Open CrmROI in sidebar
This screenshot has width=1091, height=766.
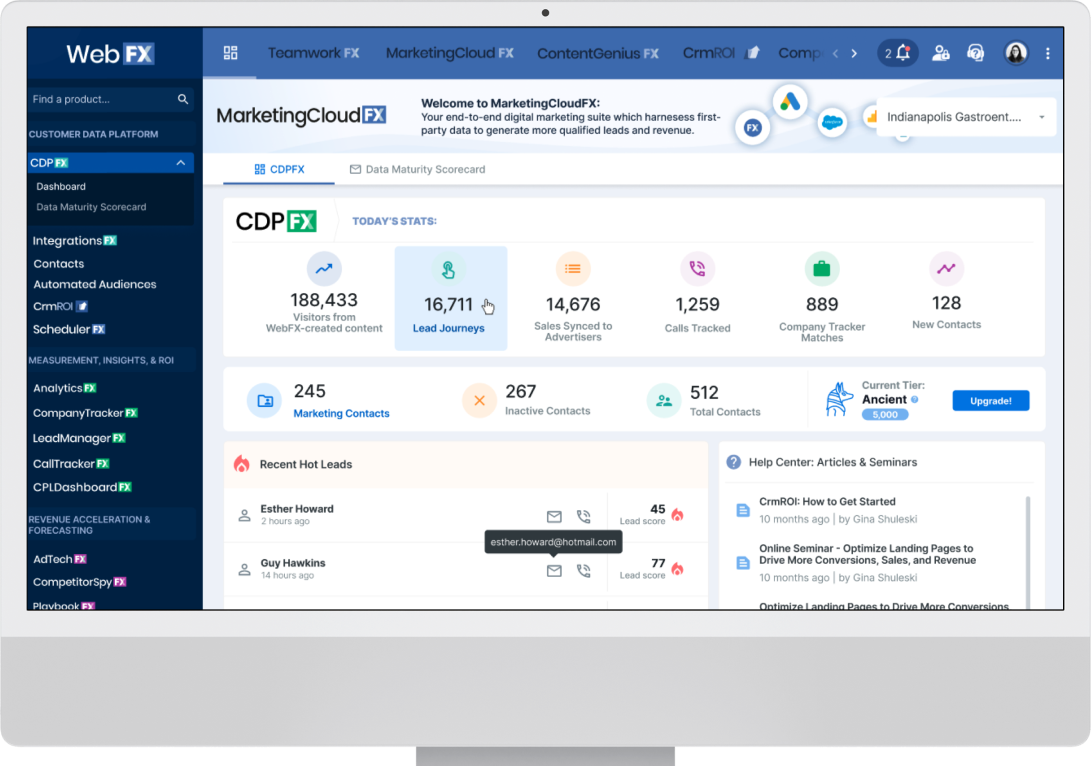click(60, 306)
